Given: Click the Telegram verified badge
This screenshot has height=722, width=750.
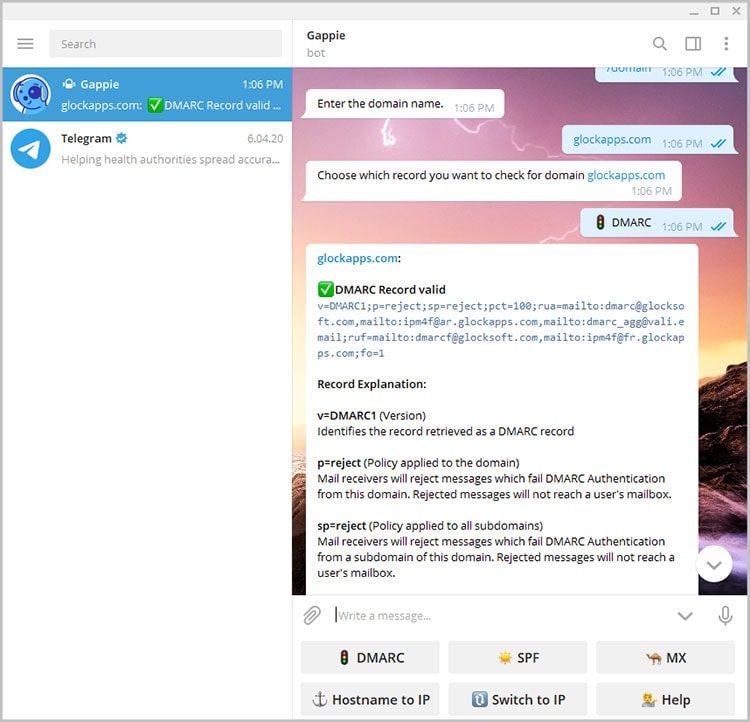Looking at the screenshot, I should pos(122,138).
